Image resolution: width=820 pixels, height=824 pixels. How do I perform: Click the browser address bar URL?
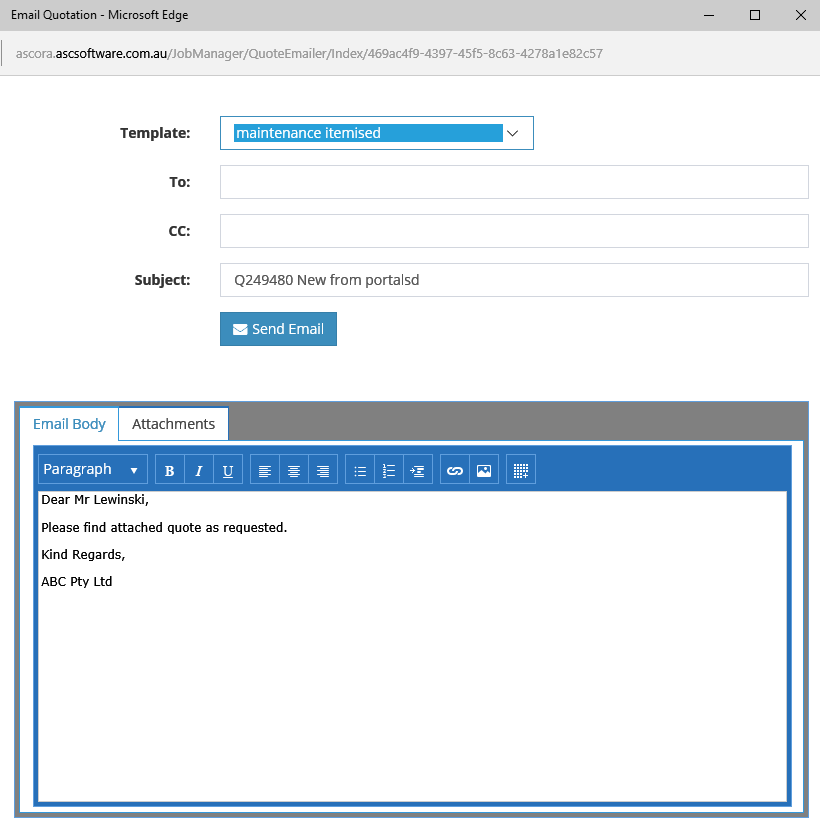309,54
